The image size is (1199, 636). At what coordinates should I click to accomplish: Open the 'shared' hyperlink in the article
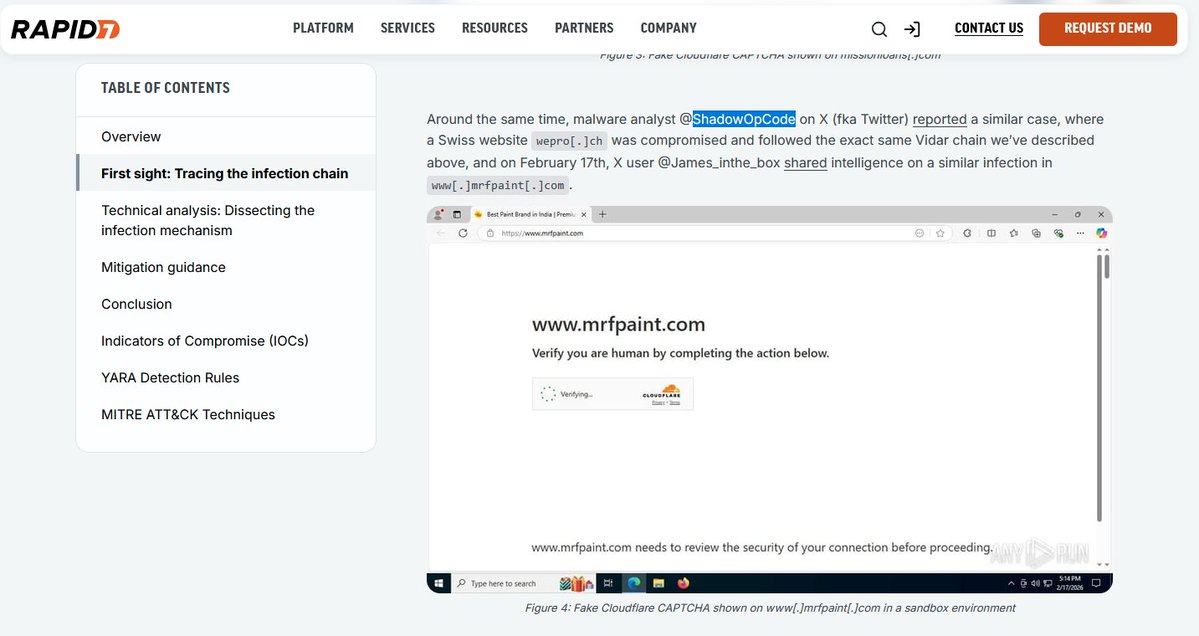point(805,163)
